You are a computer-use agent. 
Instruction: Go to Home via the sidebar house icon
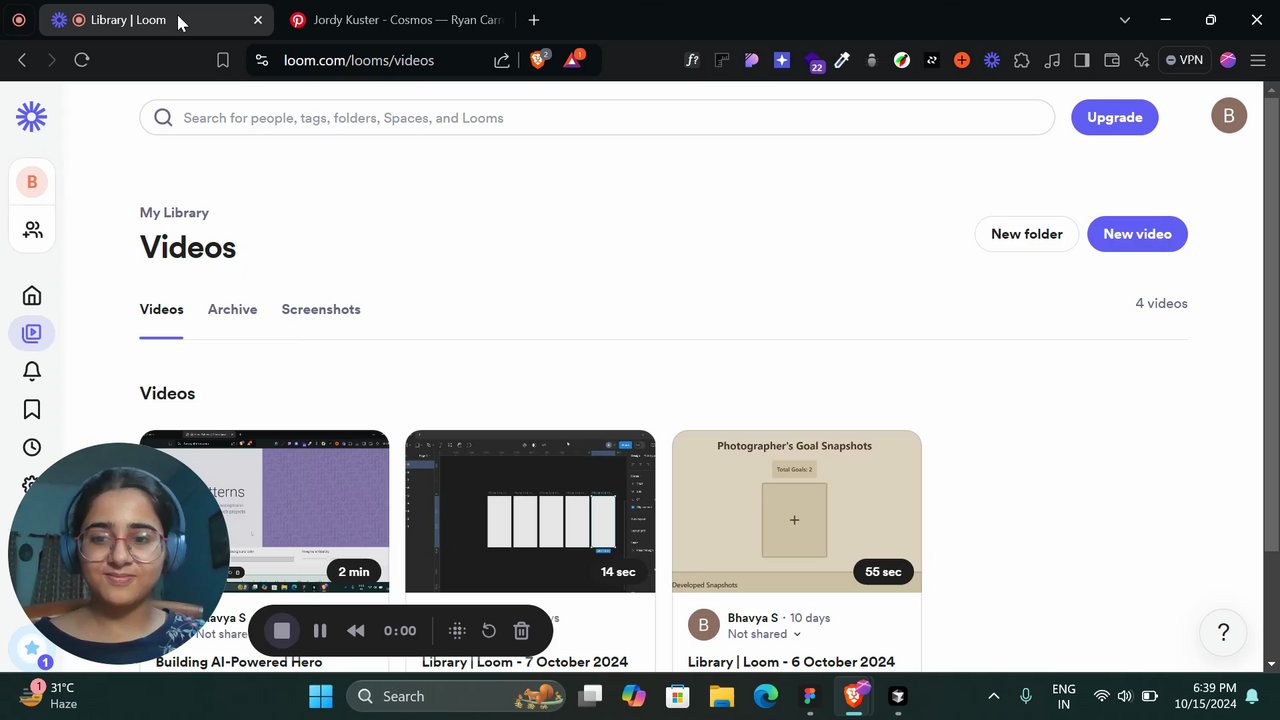click(x=32, y=295)
